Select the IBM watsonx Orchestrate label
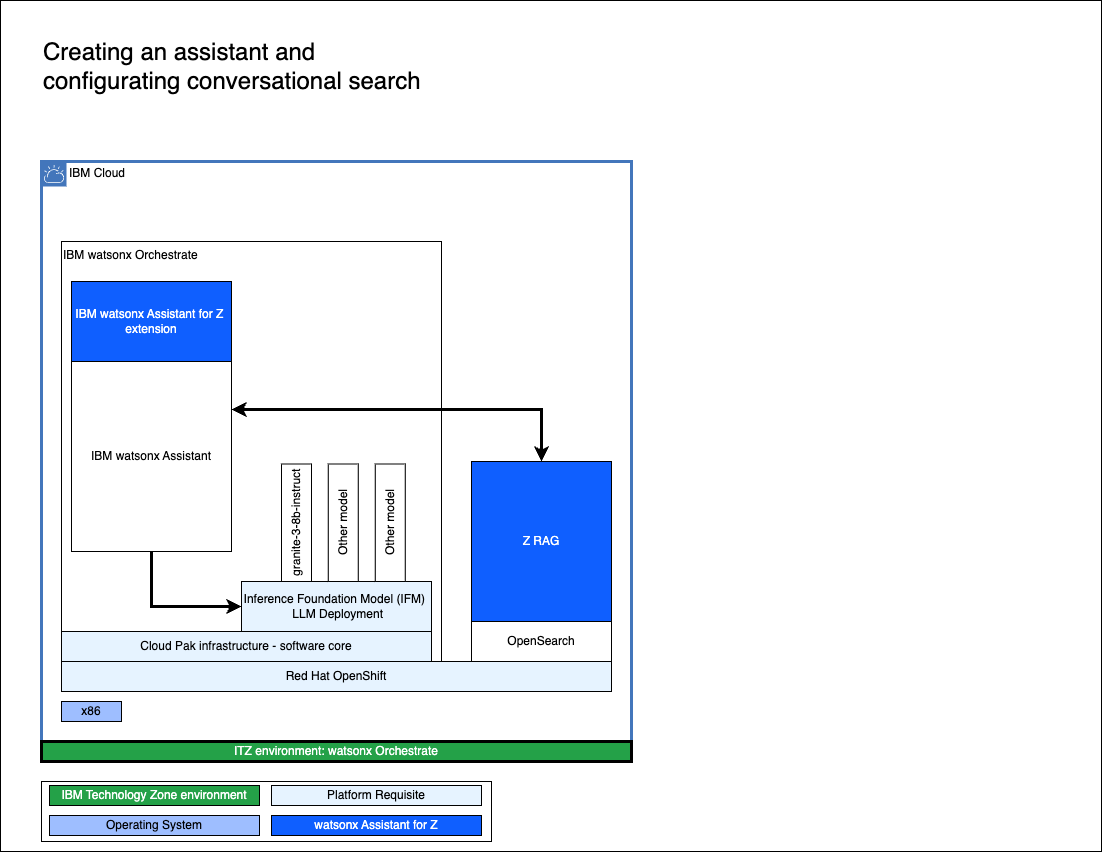 pos(131,255)
